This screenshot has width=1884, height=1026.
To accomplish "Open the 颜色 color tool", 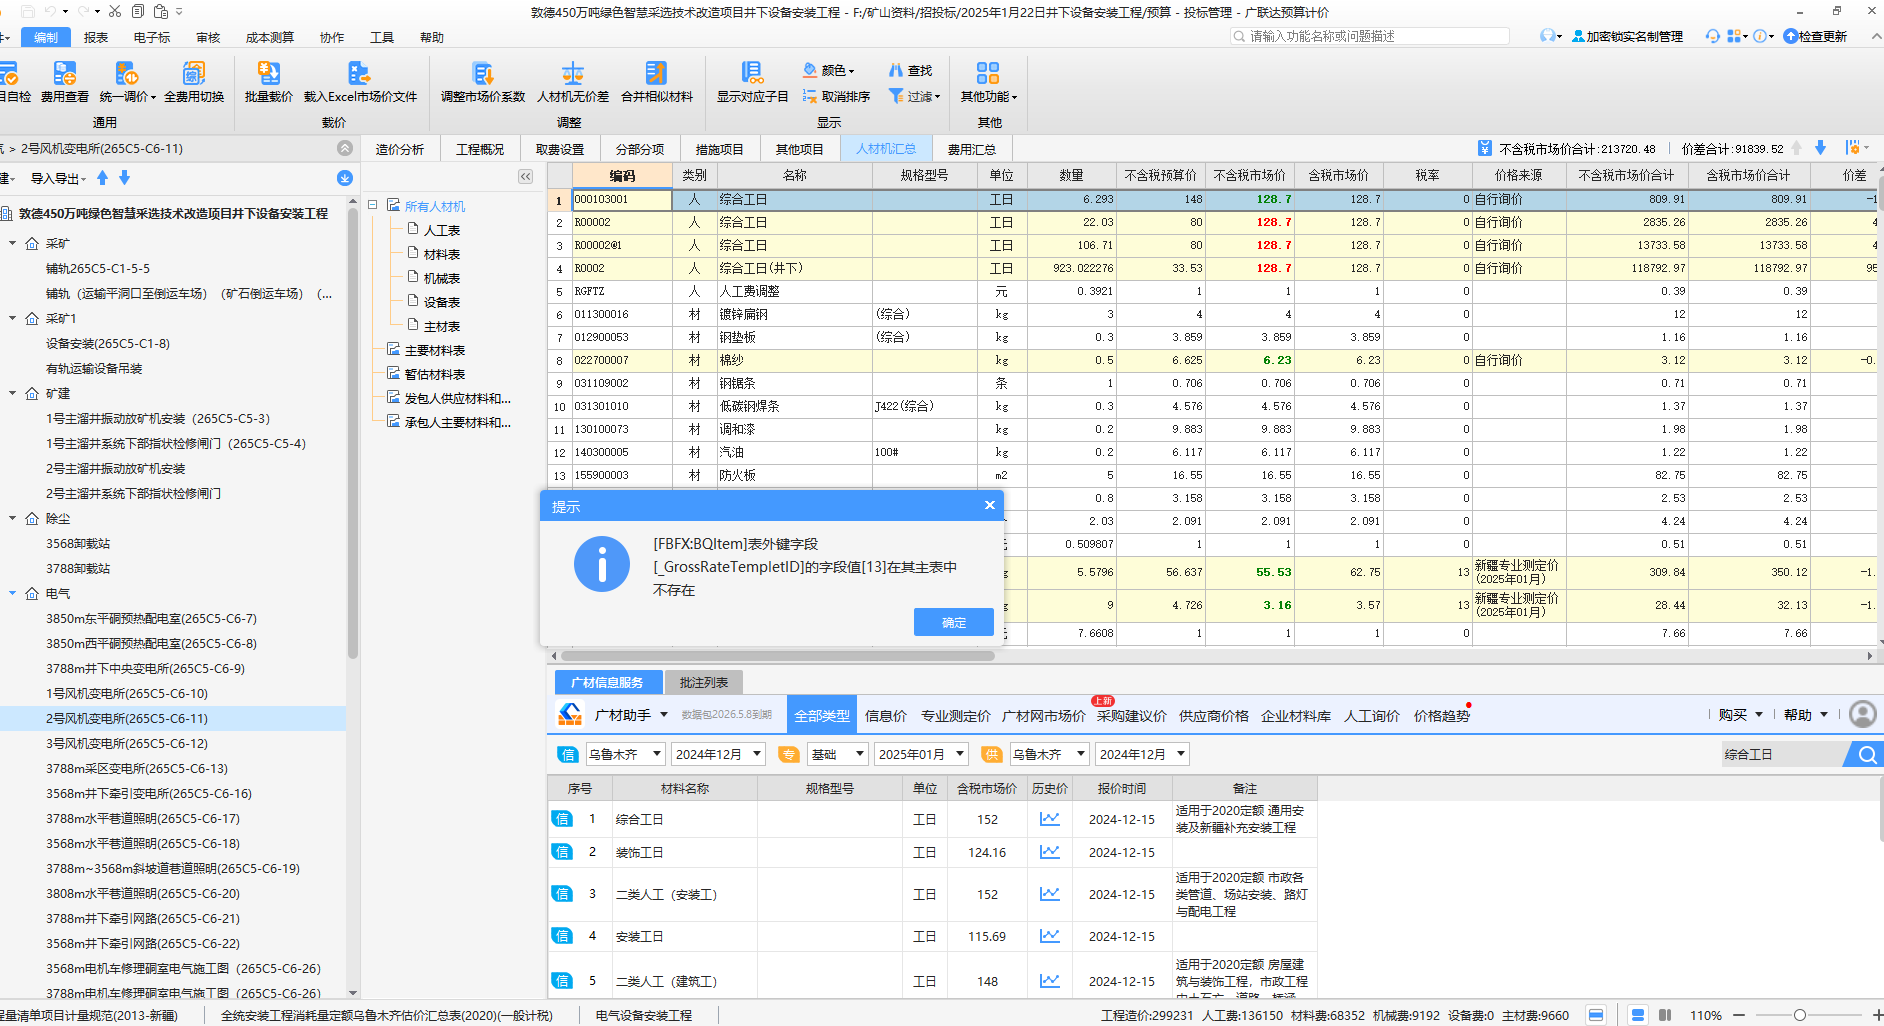I will [828, 70].
